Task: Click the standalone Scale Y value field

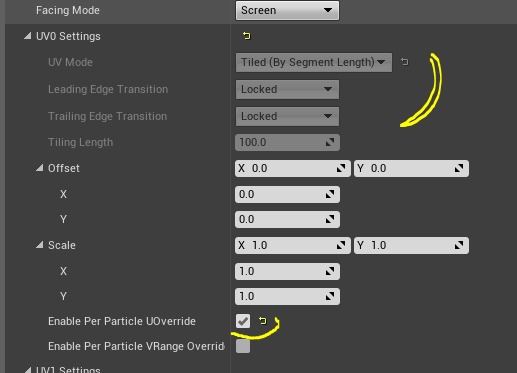Action: (x=287, y=296)
